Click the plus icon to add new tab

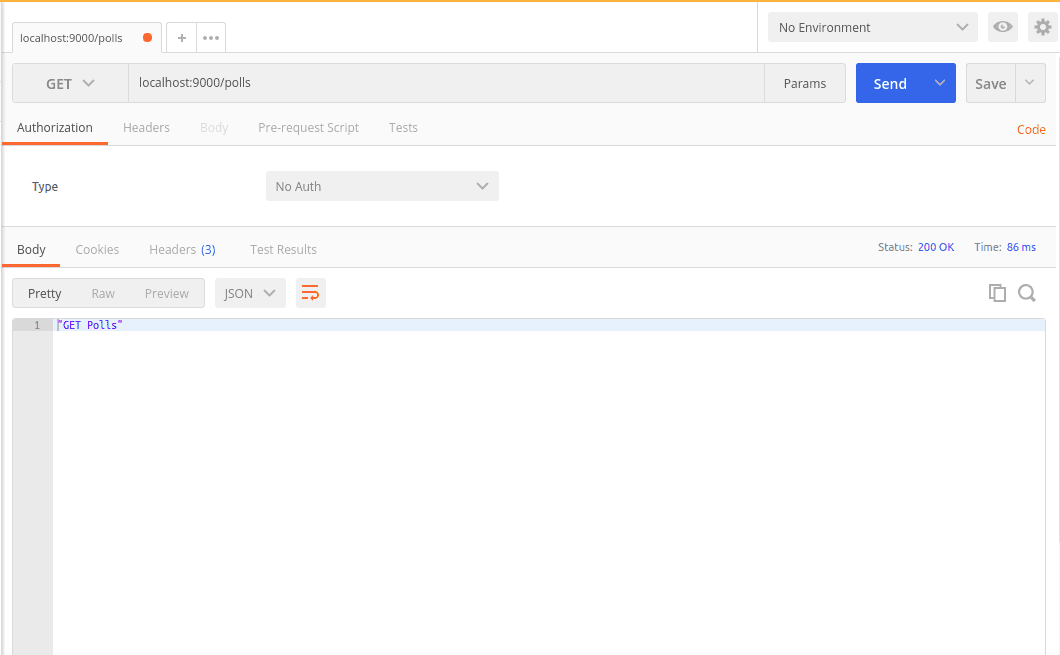pyautogui.click(x=181, y=38)
